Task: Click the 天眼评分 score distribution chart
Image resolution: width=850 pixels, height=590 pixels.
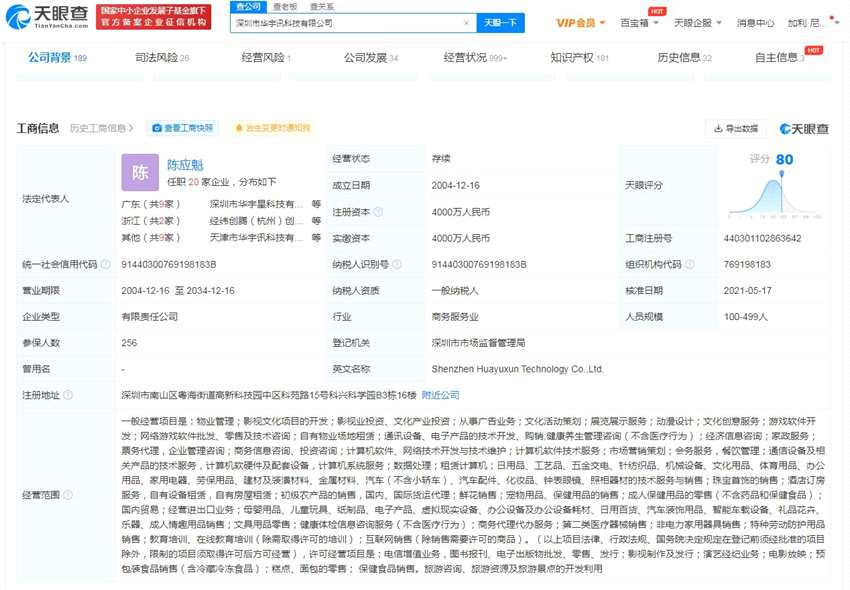Action: pos(775,196)
